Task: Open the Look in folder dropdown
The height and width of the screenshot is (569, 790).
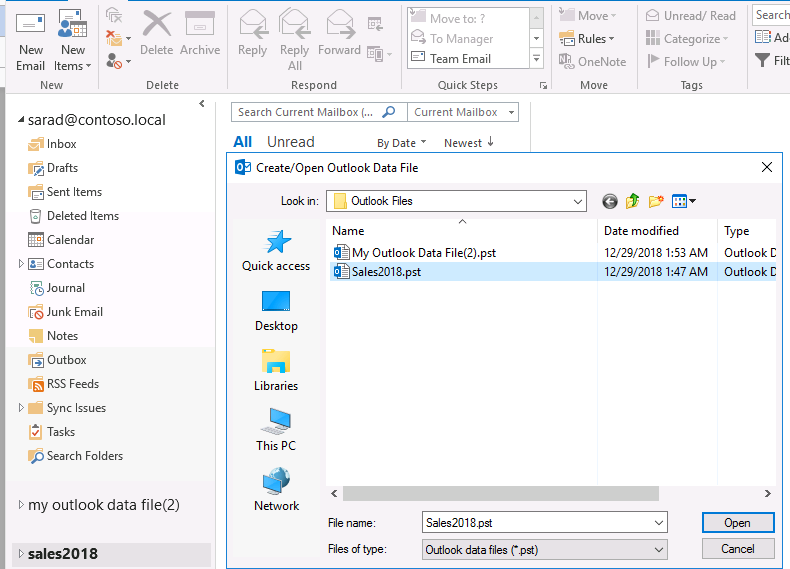Action: (x=578, y=201)
